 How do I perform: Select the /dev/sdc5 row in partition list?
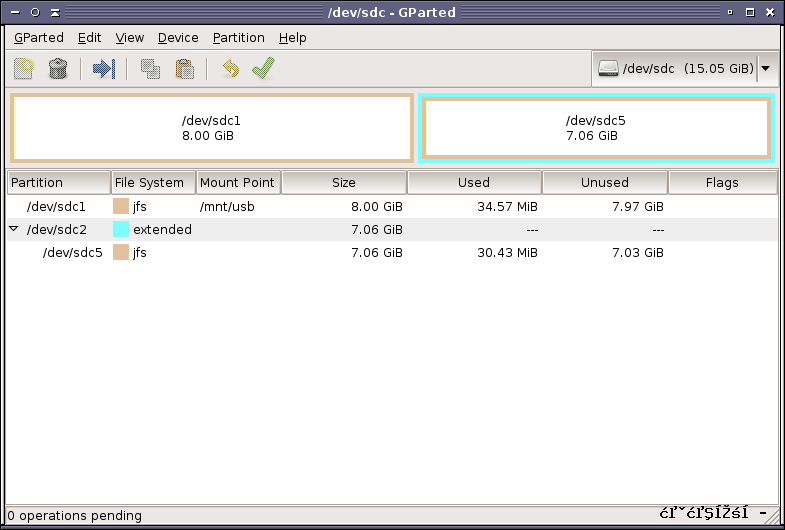(392, 252)
